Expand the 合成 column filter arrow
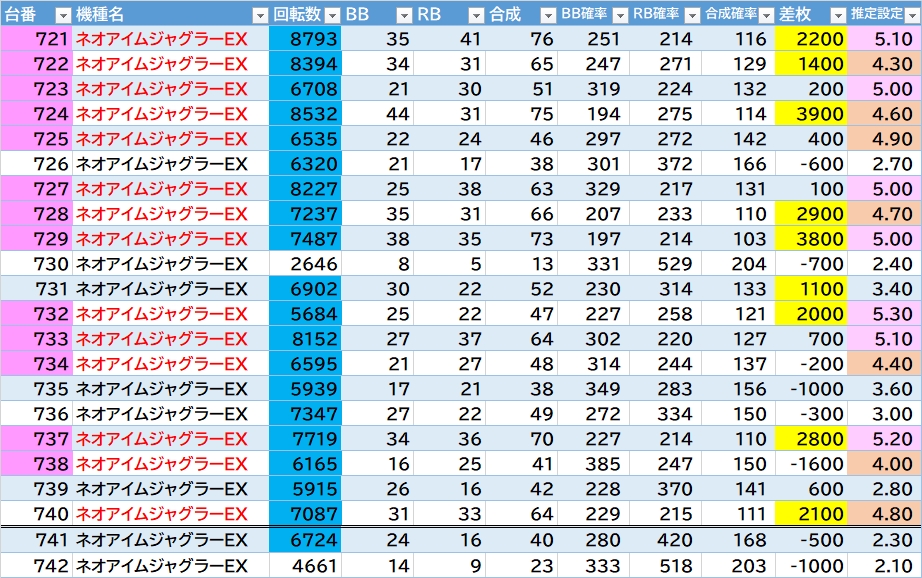Image resolution: width=922 pixels, height=578 pixels. coord(547,15)
